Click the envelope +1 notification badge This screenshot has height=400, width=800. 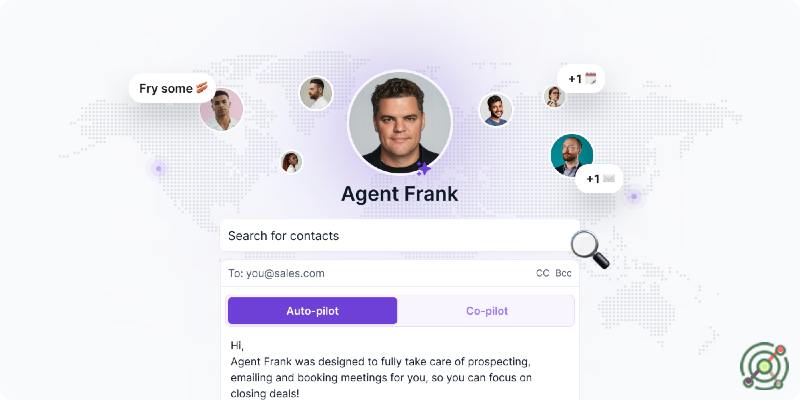(x=599, y=179)
